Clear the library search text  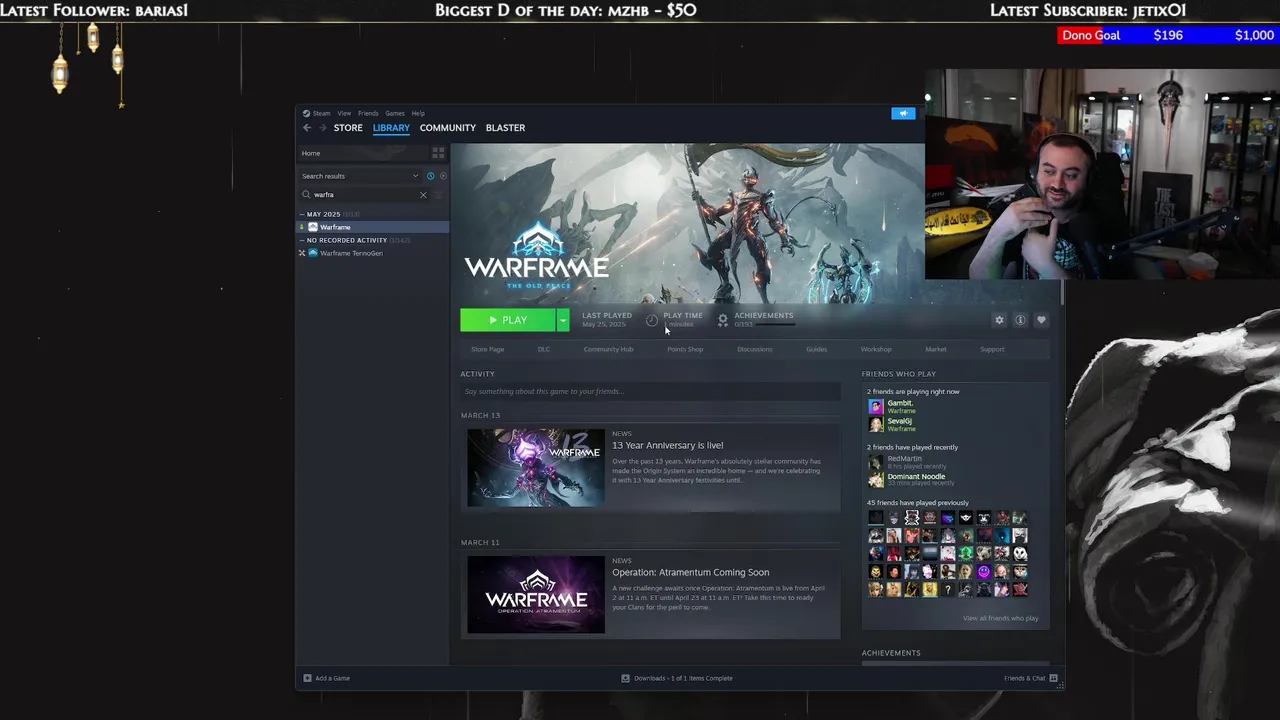(x=423, y=195)
